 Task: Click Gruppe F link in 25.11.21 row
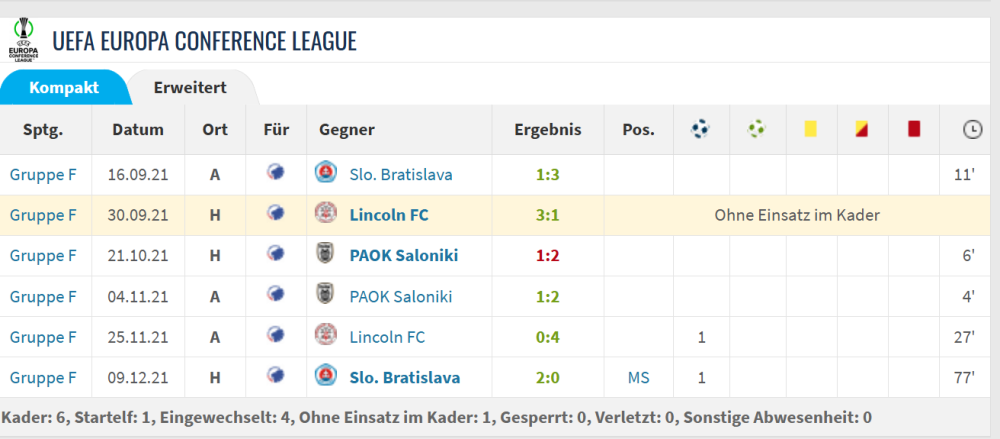click(43, 337)
